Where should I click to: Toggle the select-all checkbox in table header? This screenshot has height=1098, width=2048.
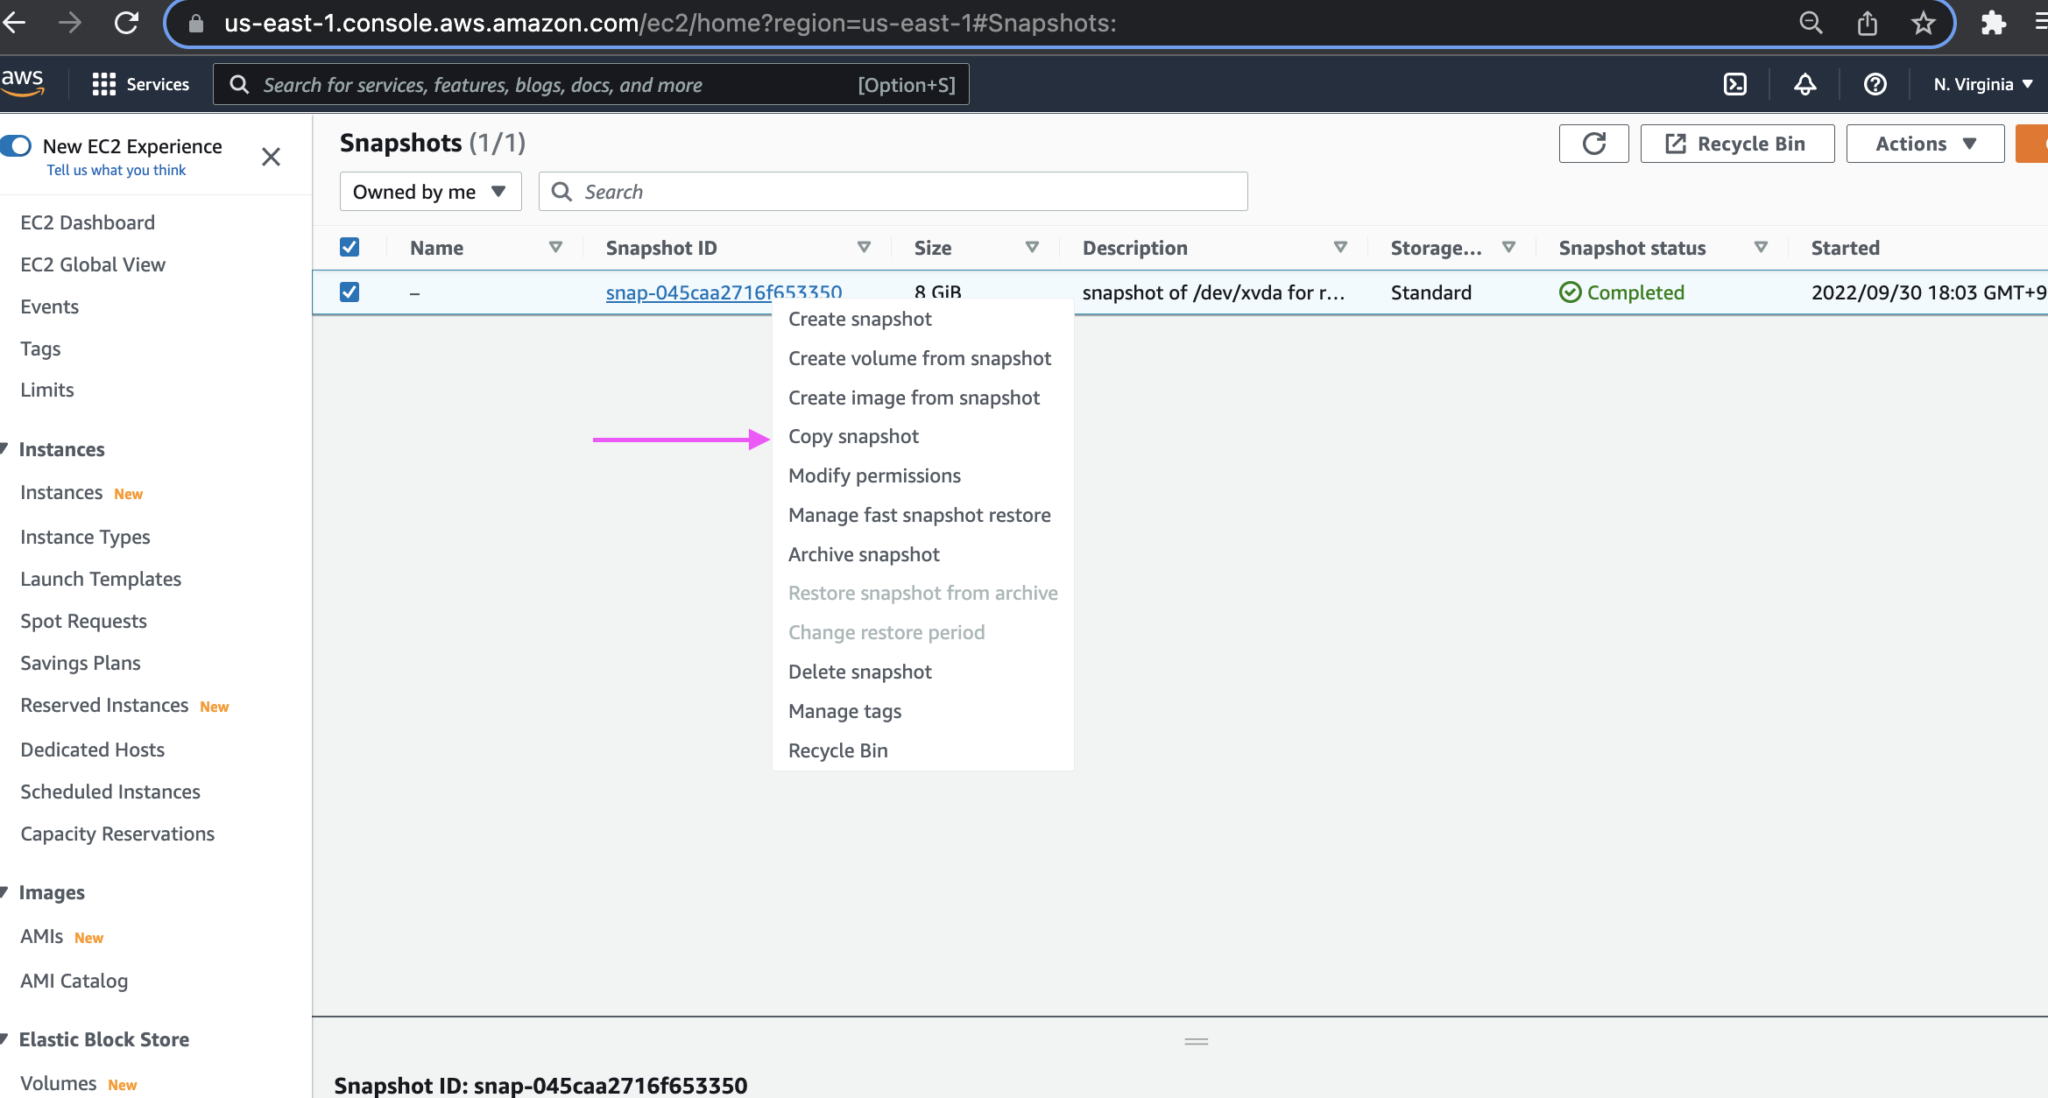349,246
